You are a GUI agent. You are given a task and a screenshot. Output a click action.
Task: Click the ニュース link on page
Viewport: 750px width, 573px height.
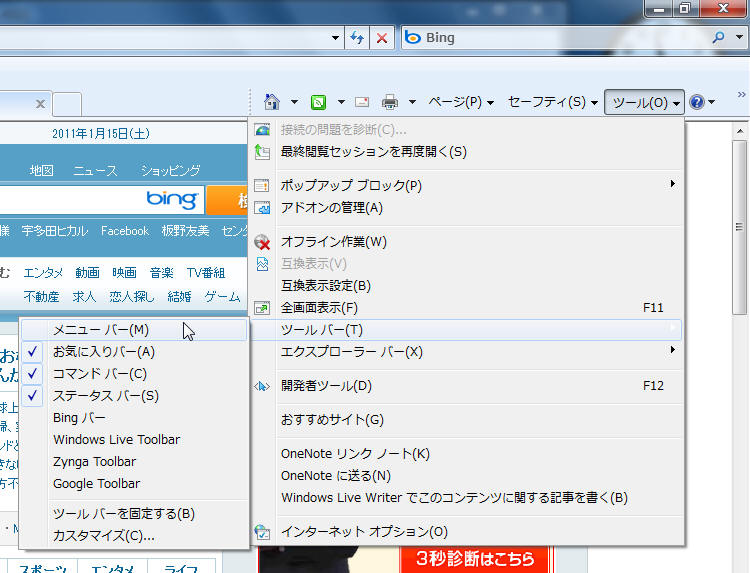pyautogui.click(x=96, y=171)
